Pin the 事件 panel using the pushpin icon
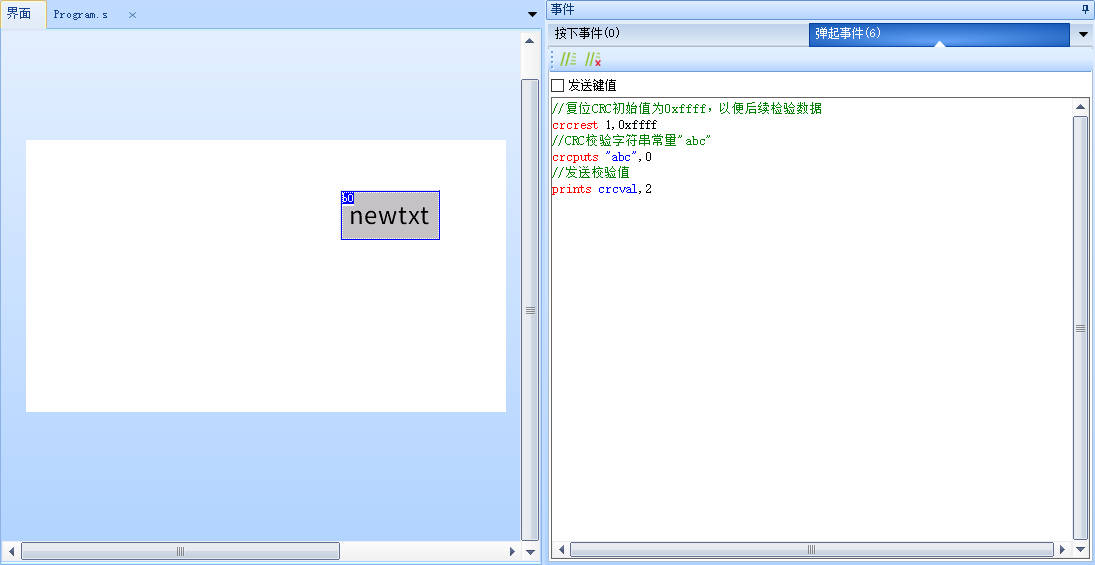1095x565 pixels. pos(1086,9)
